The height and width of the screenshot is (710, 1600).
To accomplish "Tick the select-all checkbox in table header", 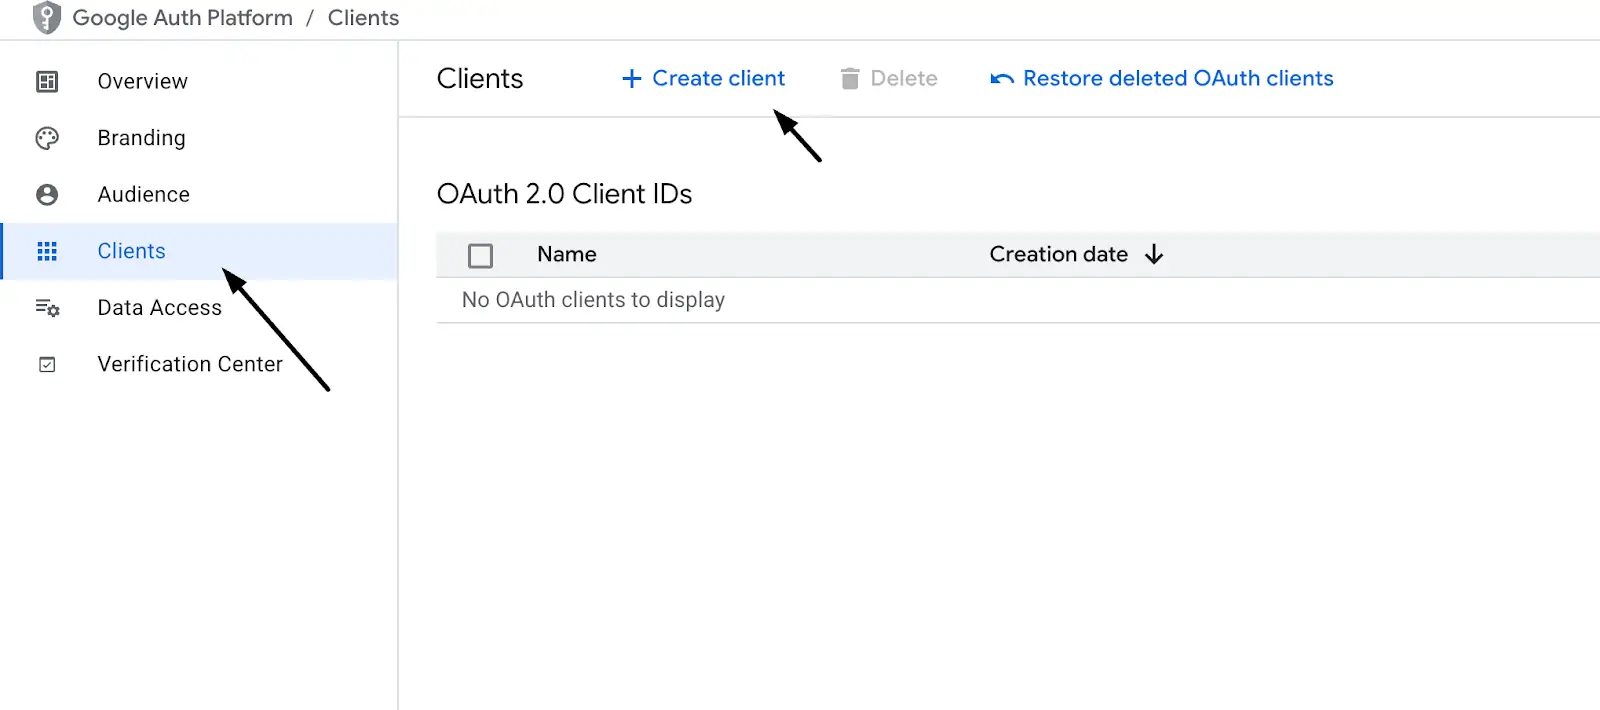I will coord(481,256).
